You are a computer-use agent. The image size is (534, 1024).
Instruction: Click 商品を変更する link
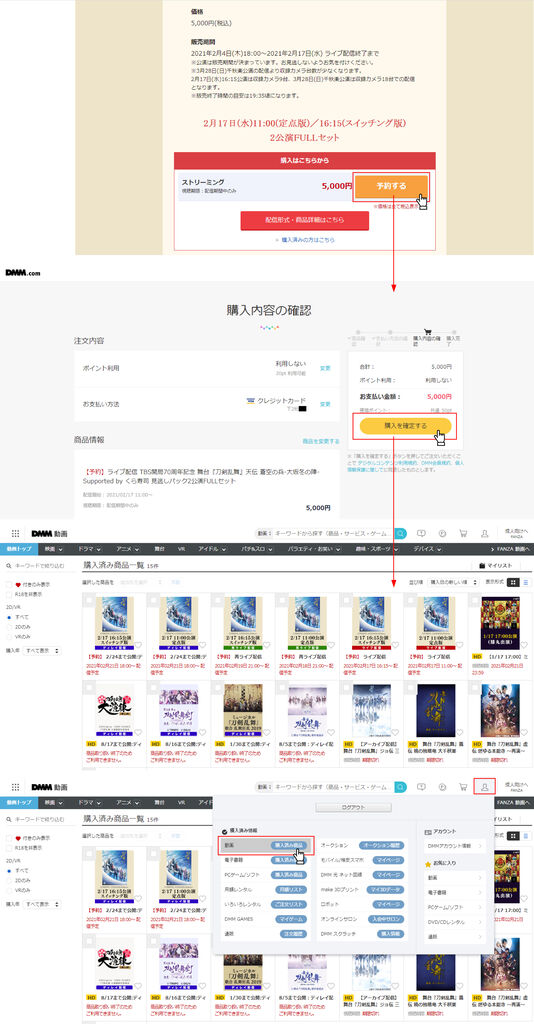click(x=321, y=441)
